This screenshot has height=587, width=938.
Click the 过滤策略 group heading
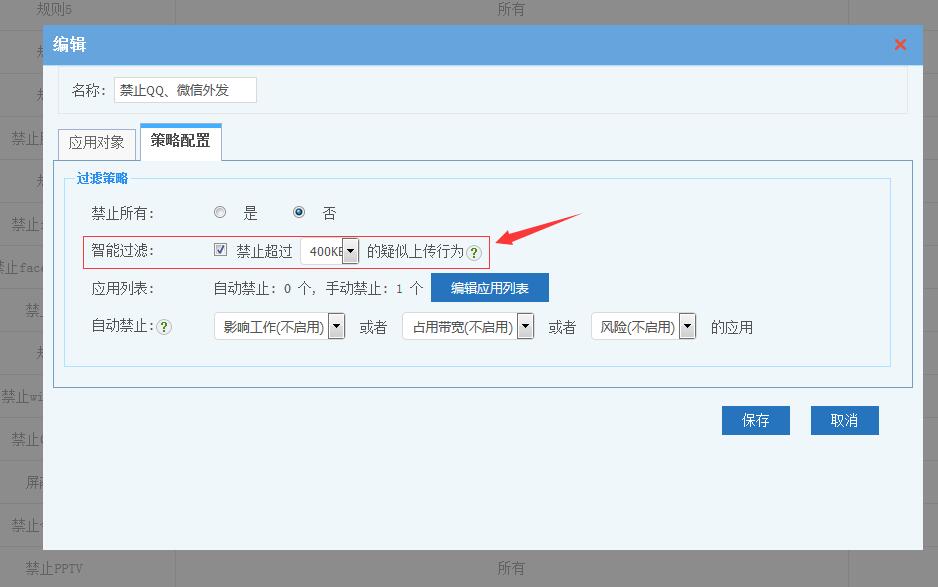click(102, 179)
